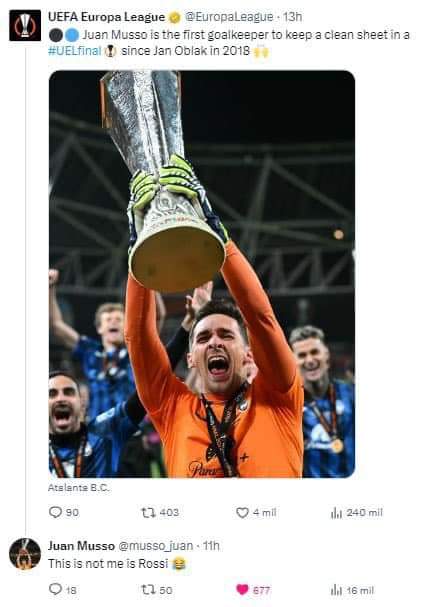Viewport: 422px width, 607px height.
Task: Click the Juan Musso display name
Action: point(81,546)
